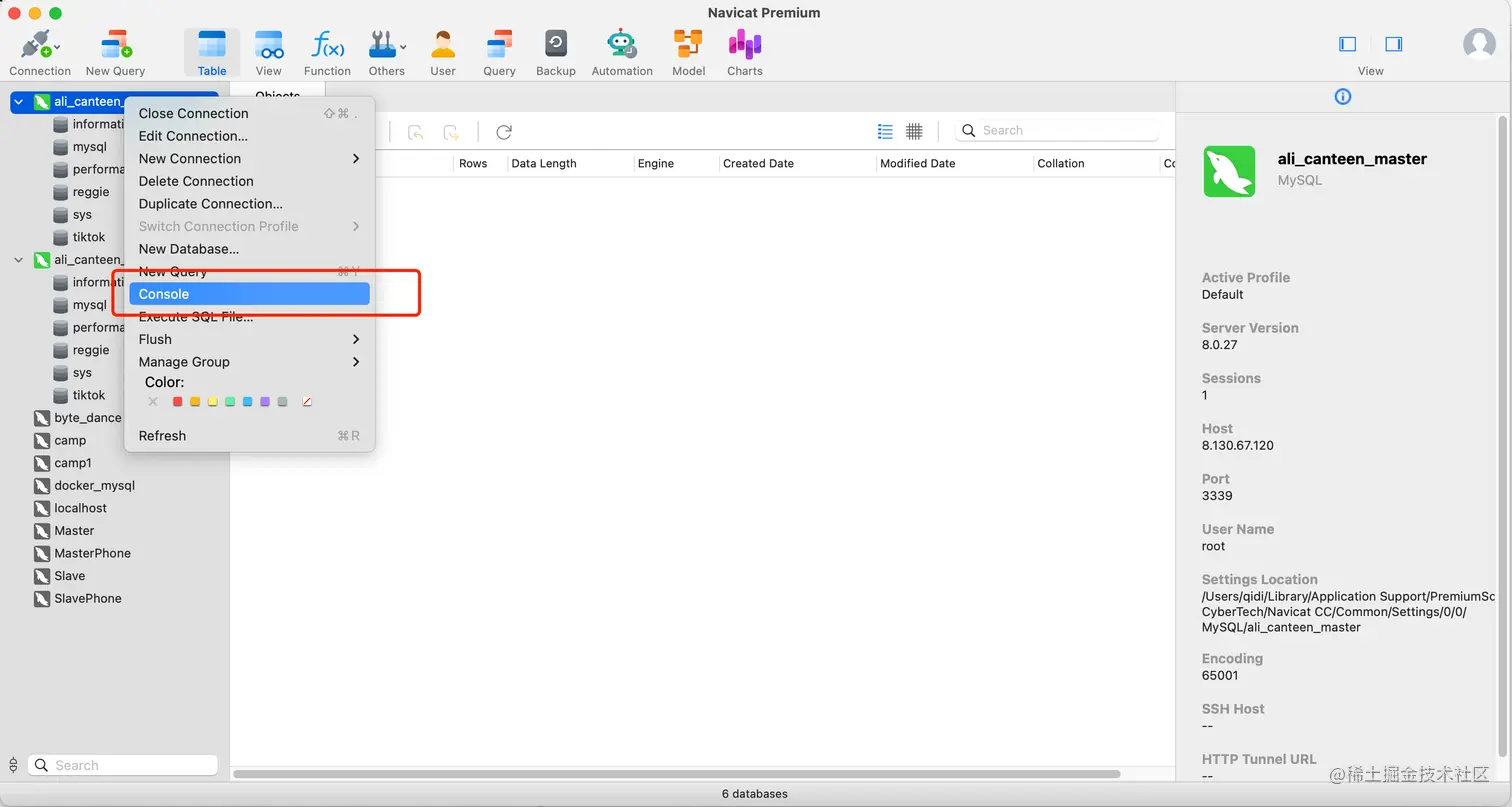This screenshot has width=1512, height=807.
Task: Open the Model toolbar button
Action: 688,52
